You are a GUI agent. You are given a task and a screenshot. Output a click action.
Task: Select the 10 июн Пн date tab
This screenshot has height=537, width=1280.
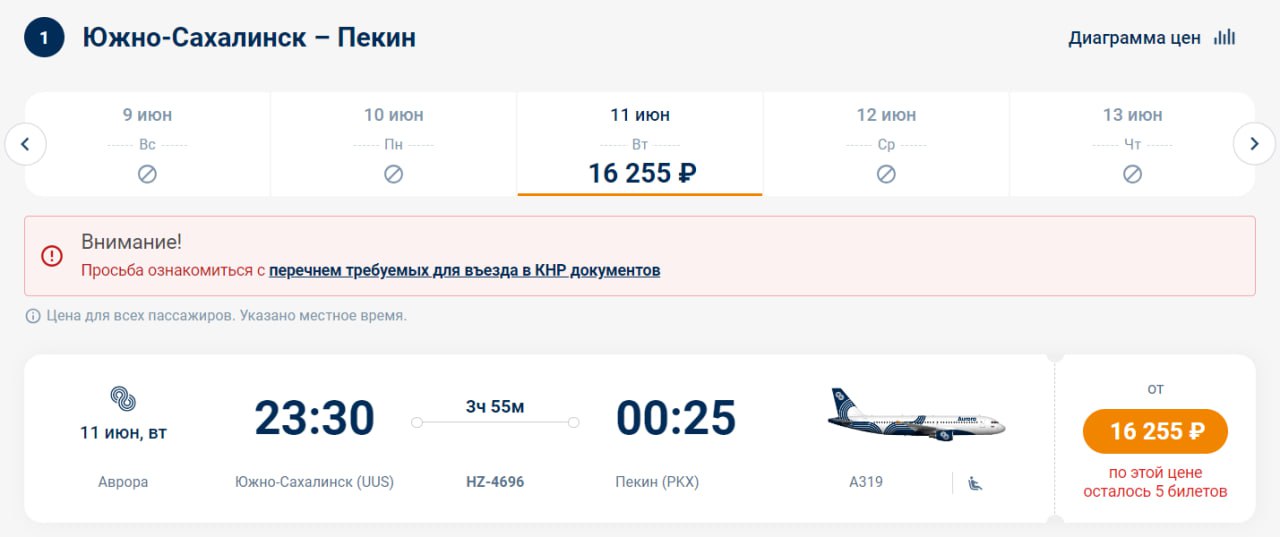(x=393, y=145)
